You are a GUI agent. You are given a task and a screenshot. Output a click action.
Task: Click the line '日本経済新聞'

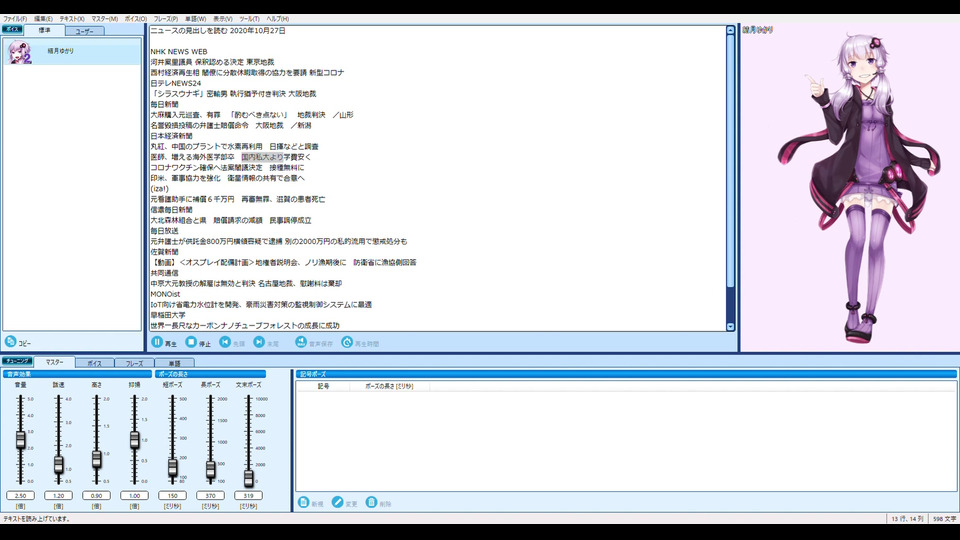pos(171,136)
